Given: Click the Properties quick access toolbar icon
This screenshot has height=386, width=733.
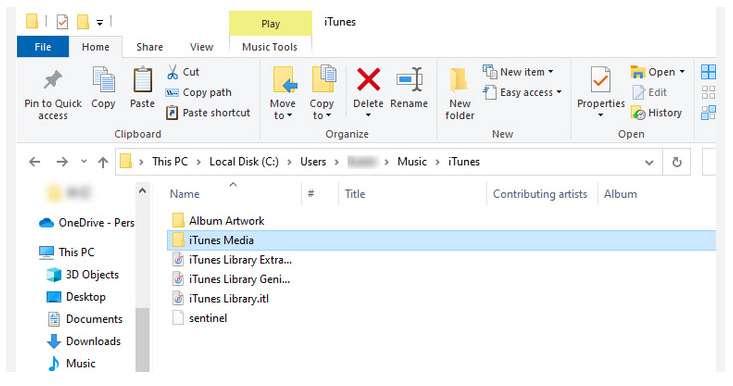Looking at the screenshot, I should tap(62, 21).
